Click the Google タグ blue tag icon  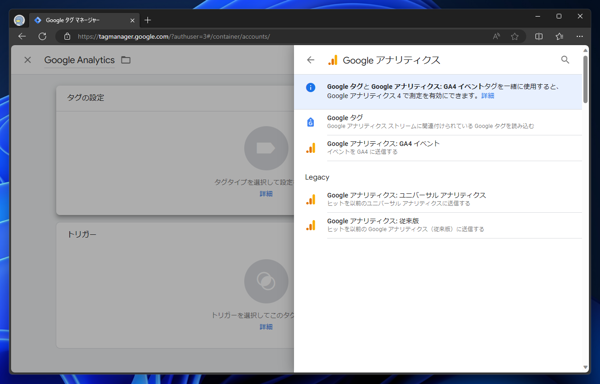tap(310, 122)
